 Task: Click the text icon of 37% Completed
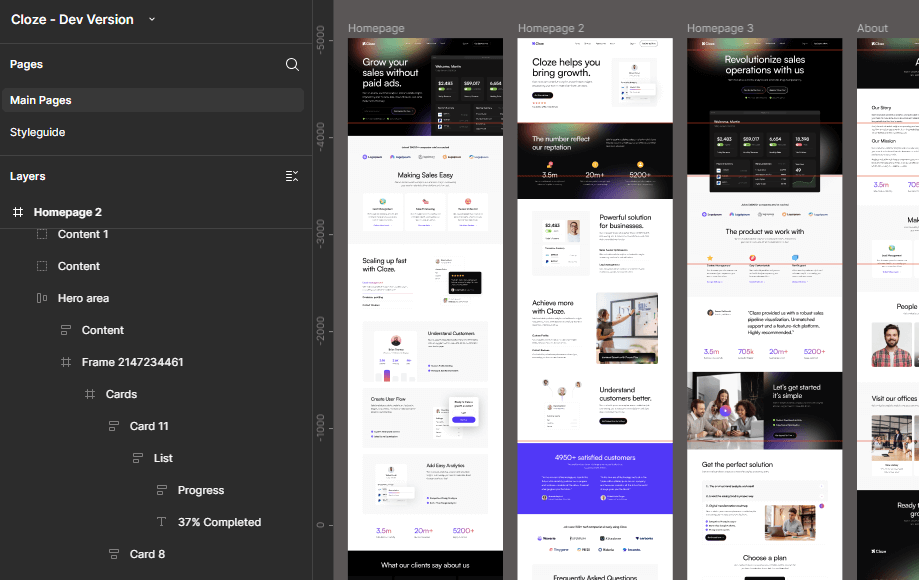pos(162,522)
